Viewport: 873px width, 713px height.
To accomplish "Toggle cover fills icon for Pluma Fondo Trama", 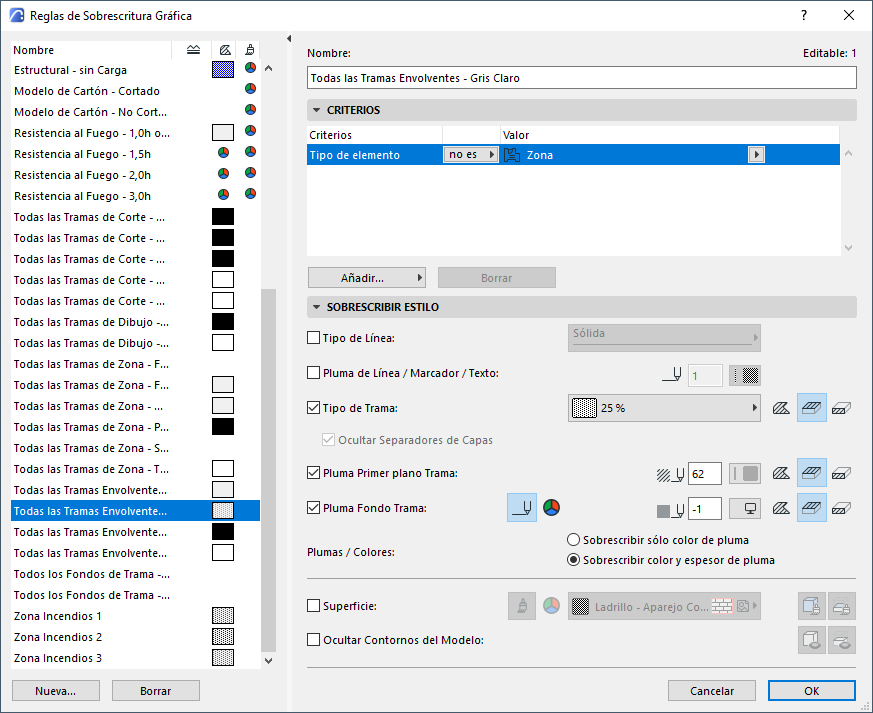I will coord(812,507).
